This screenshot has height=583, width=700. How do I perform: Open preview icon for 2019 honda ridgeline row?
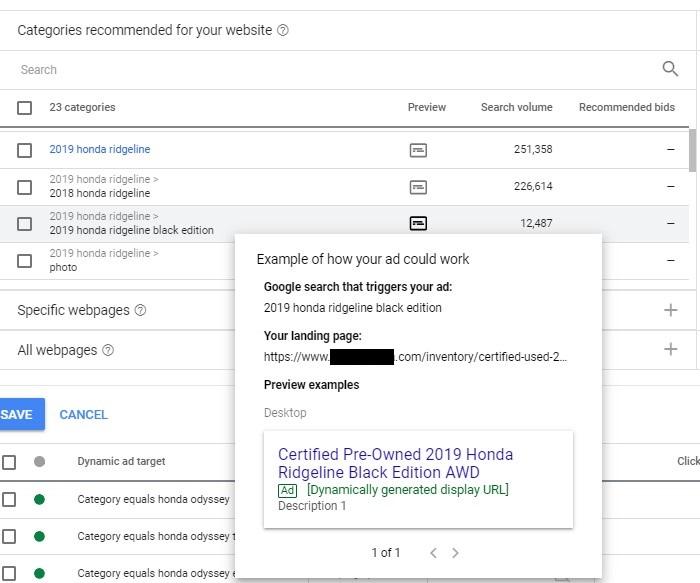(x=418, y=150)
